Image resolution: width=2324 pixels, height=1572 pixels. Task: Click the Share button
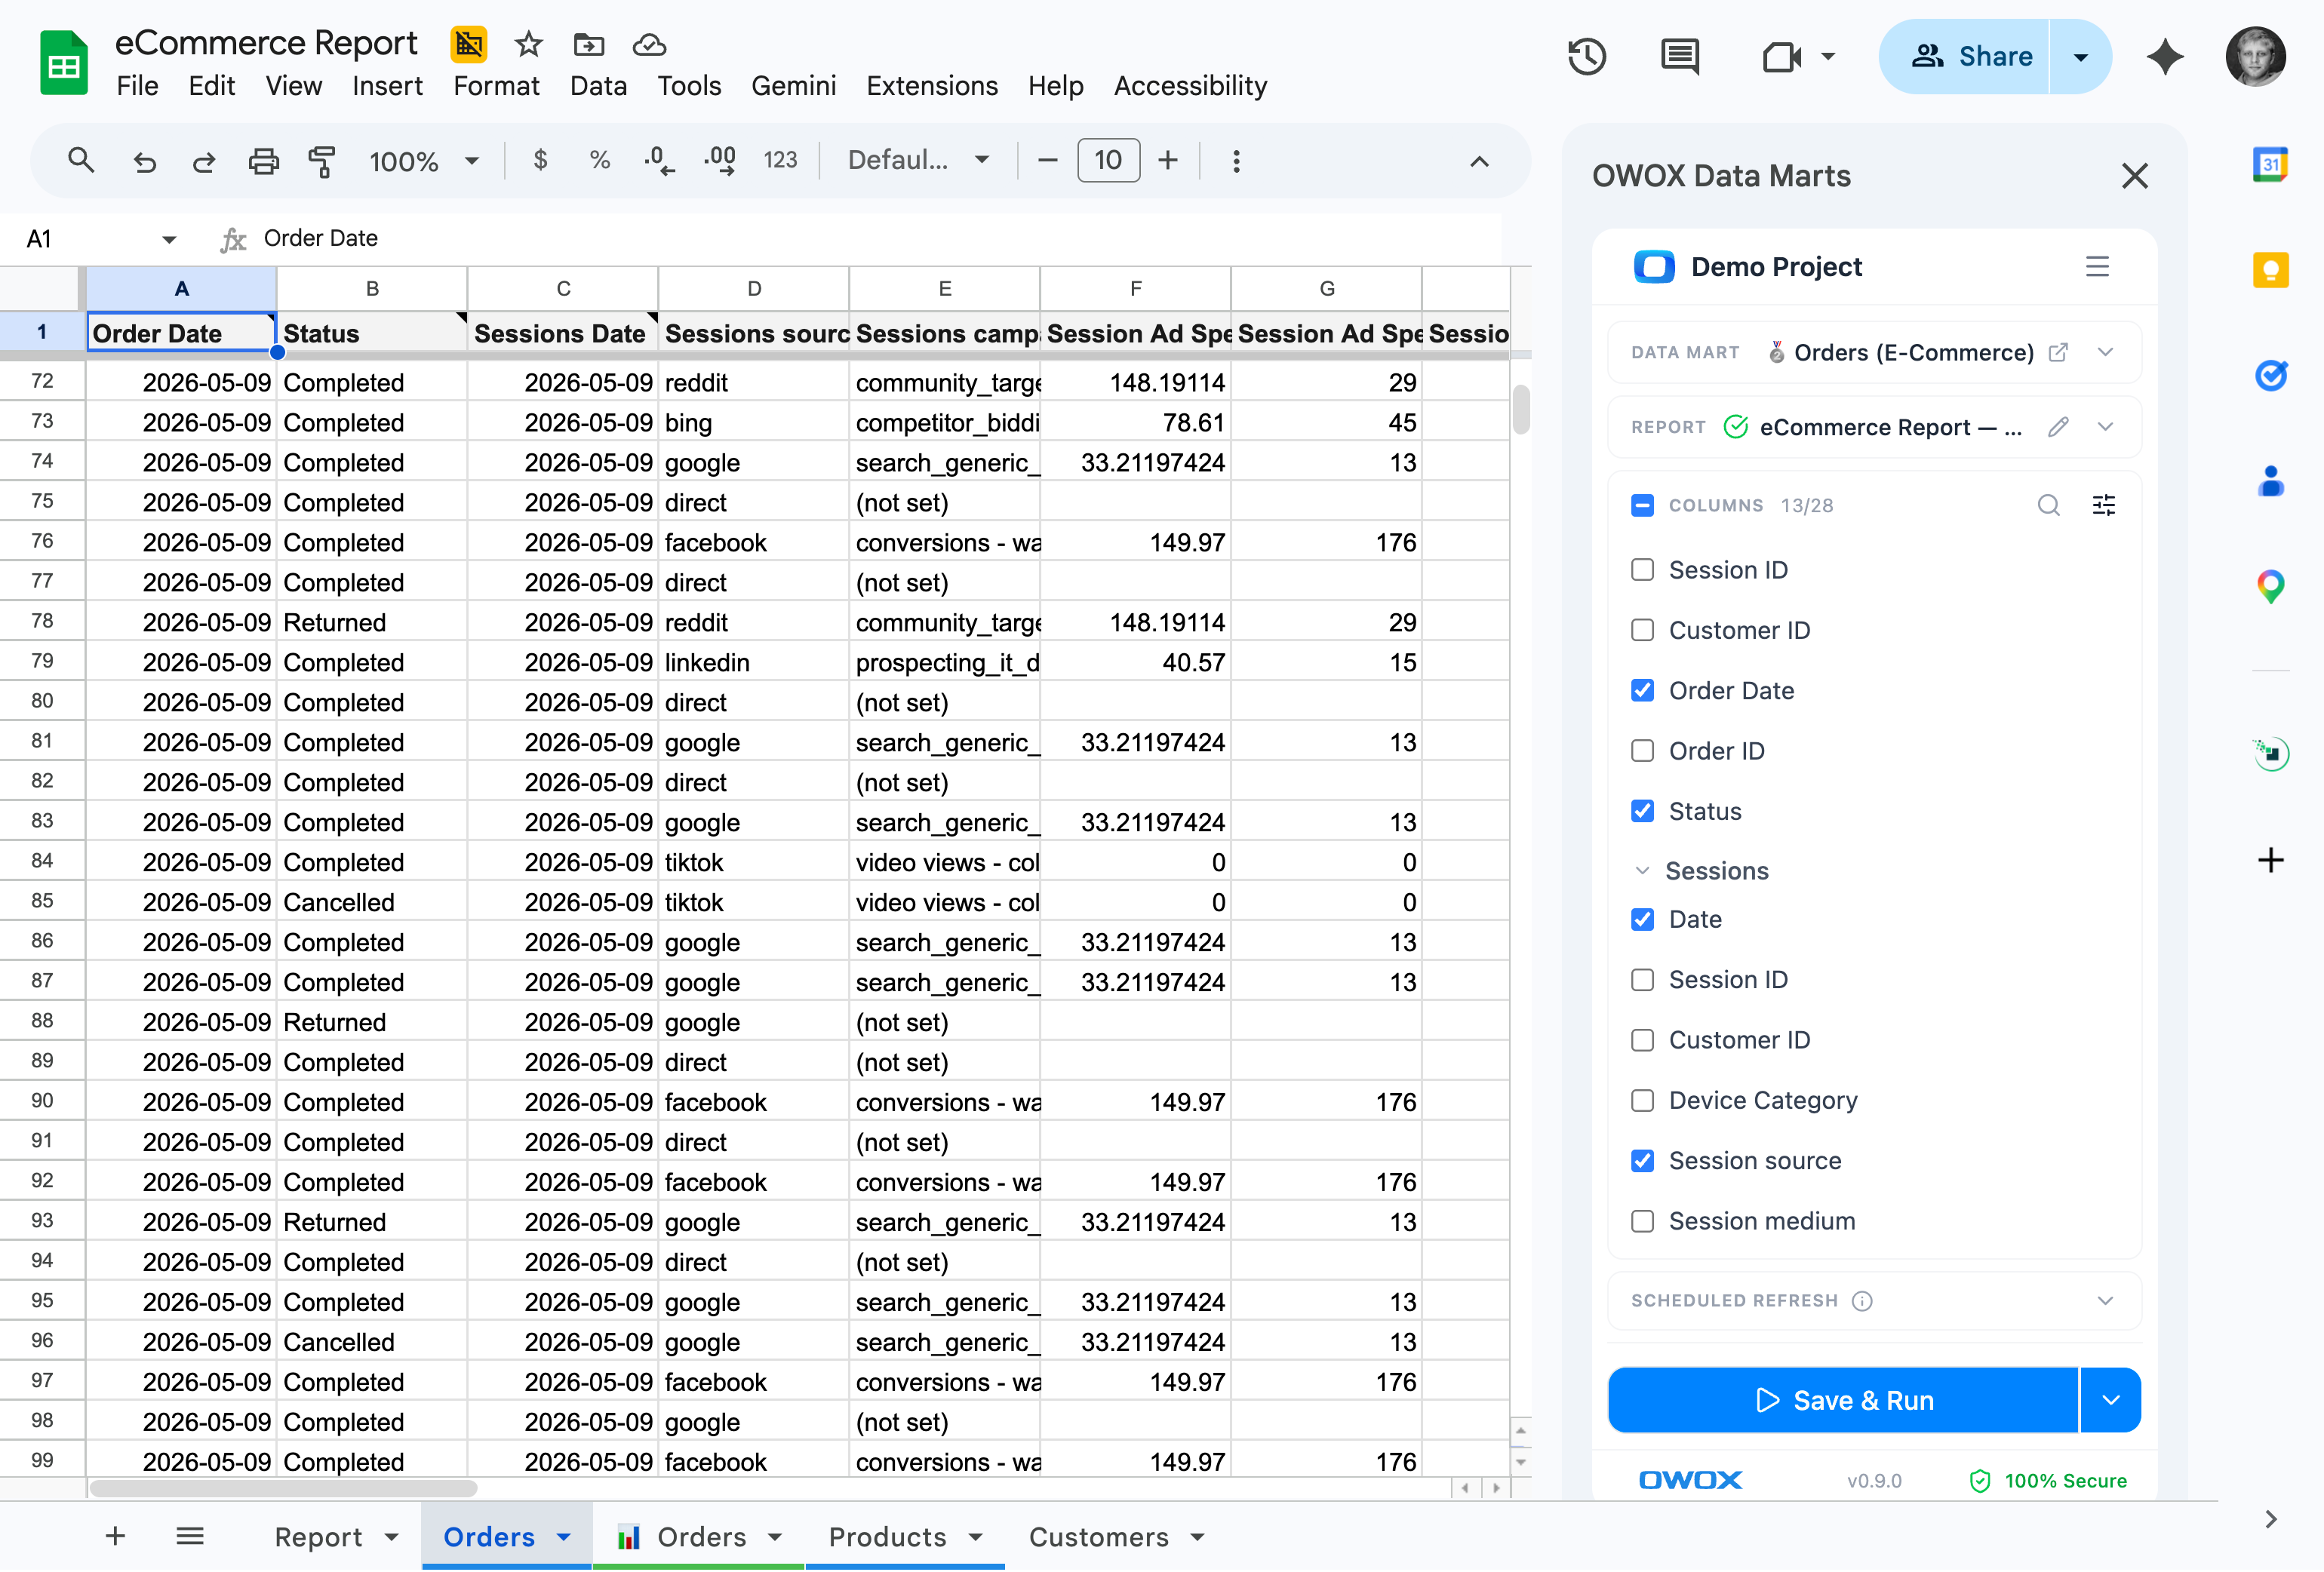1965,56
